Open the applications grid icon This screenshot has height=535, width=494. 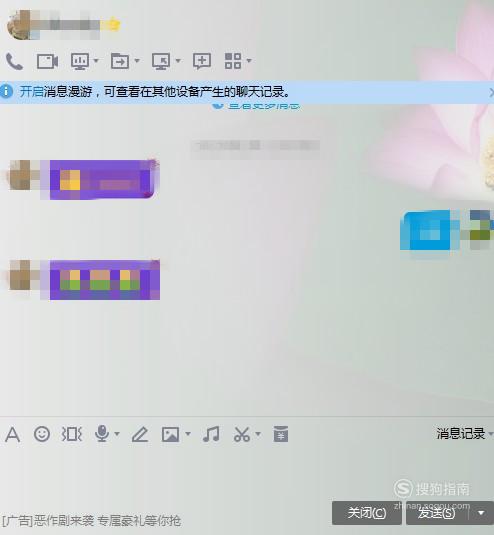point(233,61)
